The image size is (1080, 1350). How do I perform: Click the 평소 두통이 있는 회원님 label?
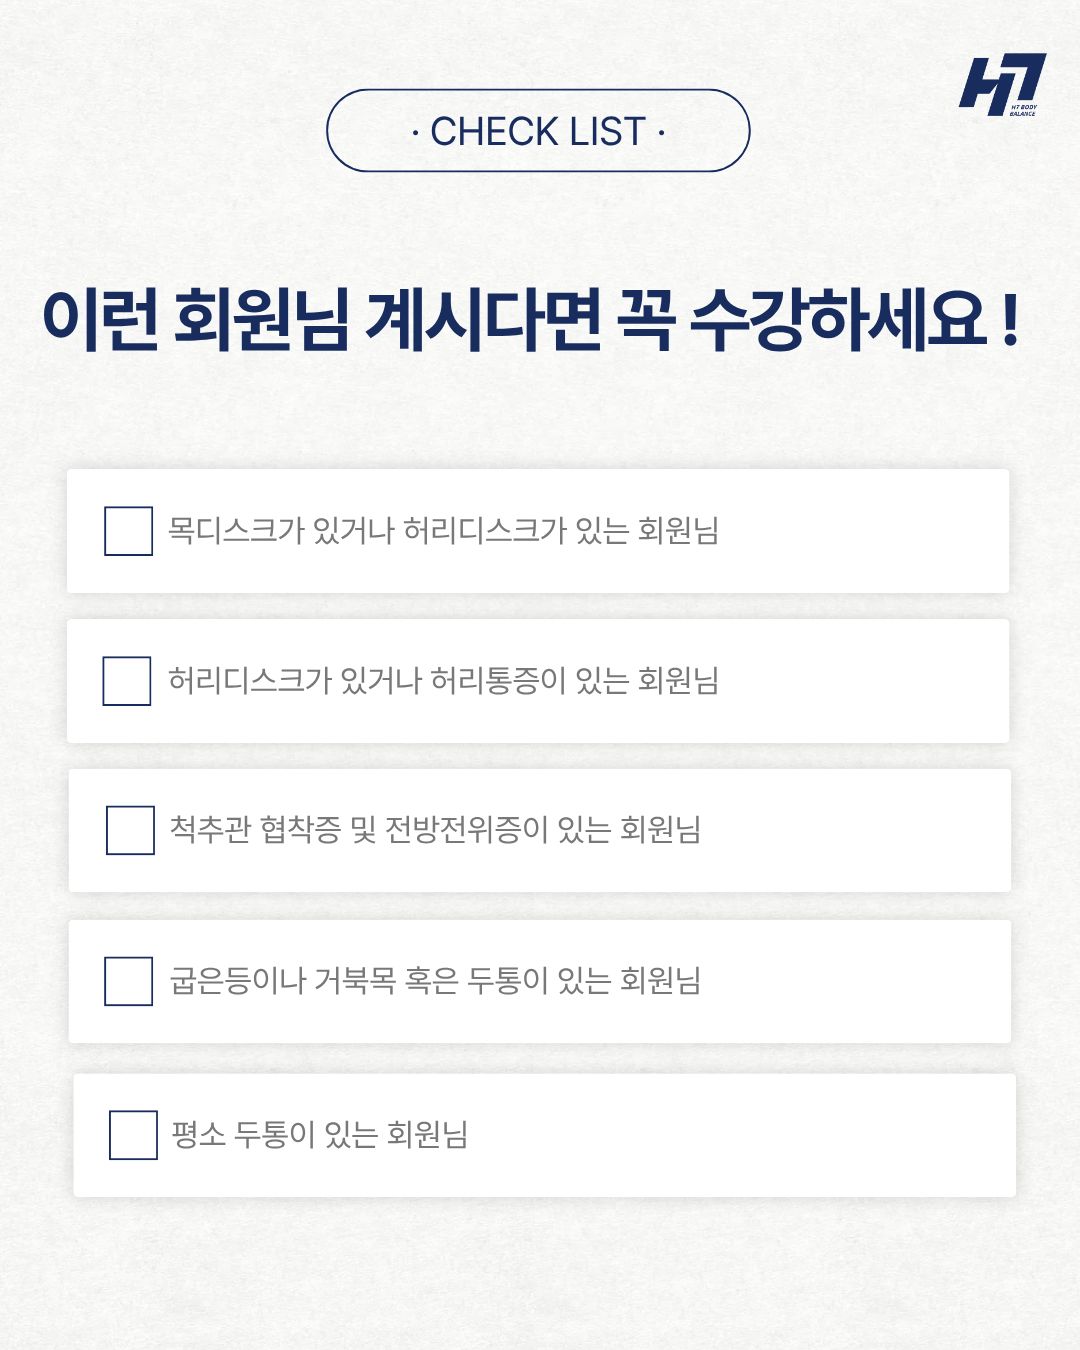click(319, 1135)
